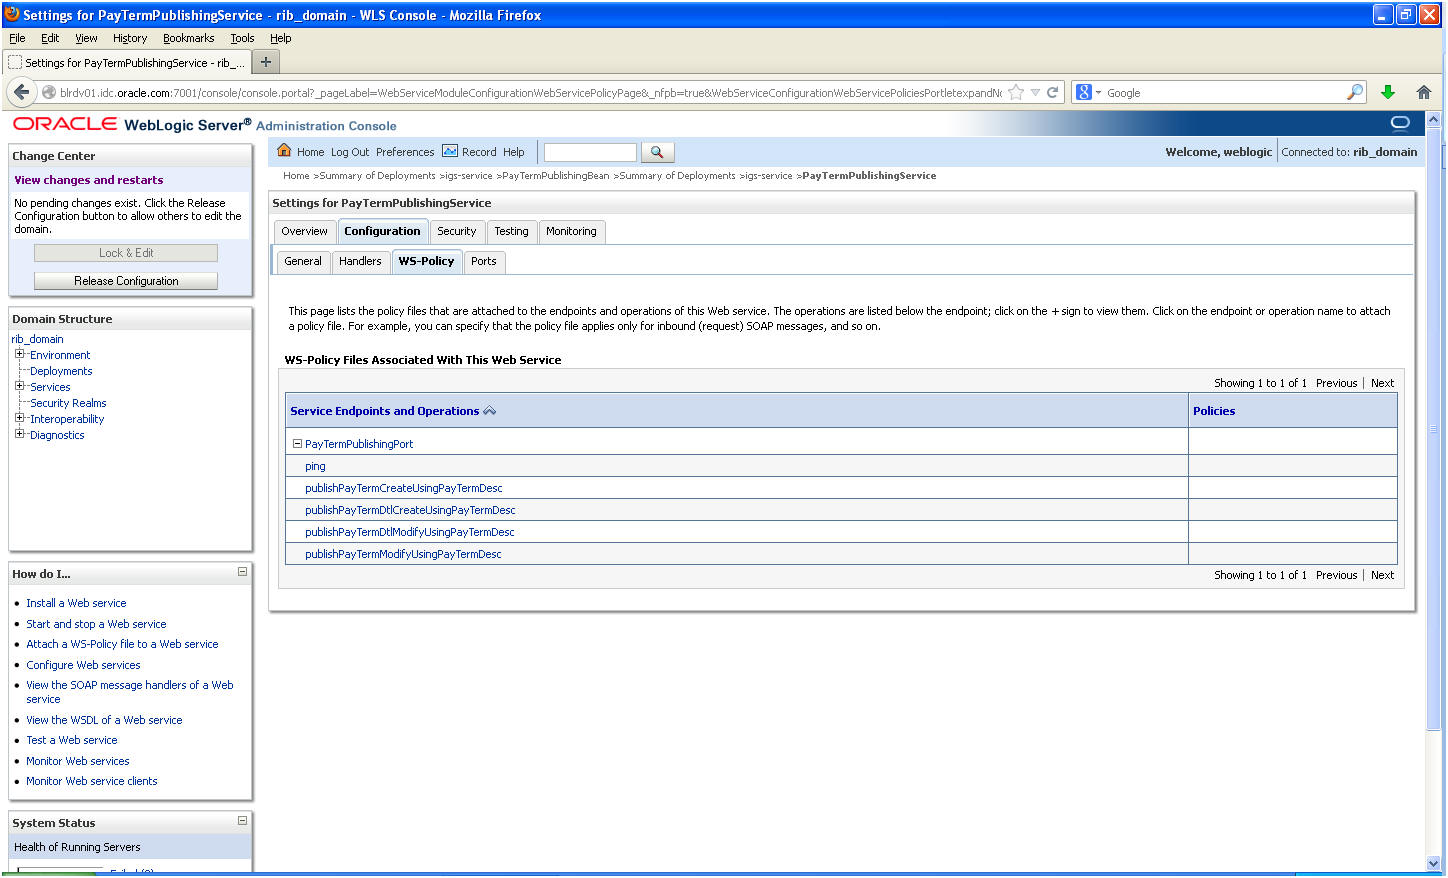Click the Home breadcrumb link
Image resolution: width=1448 pixels, height=878 pixels.
tap(296, 176)
